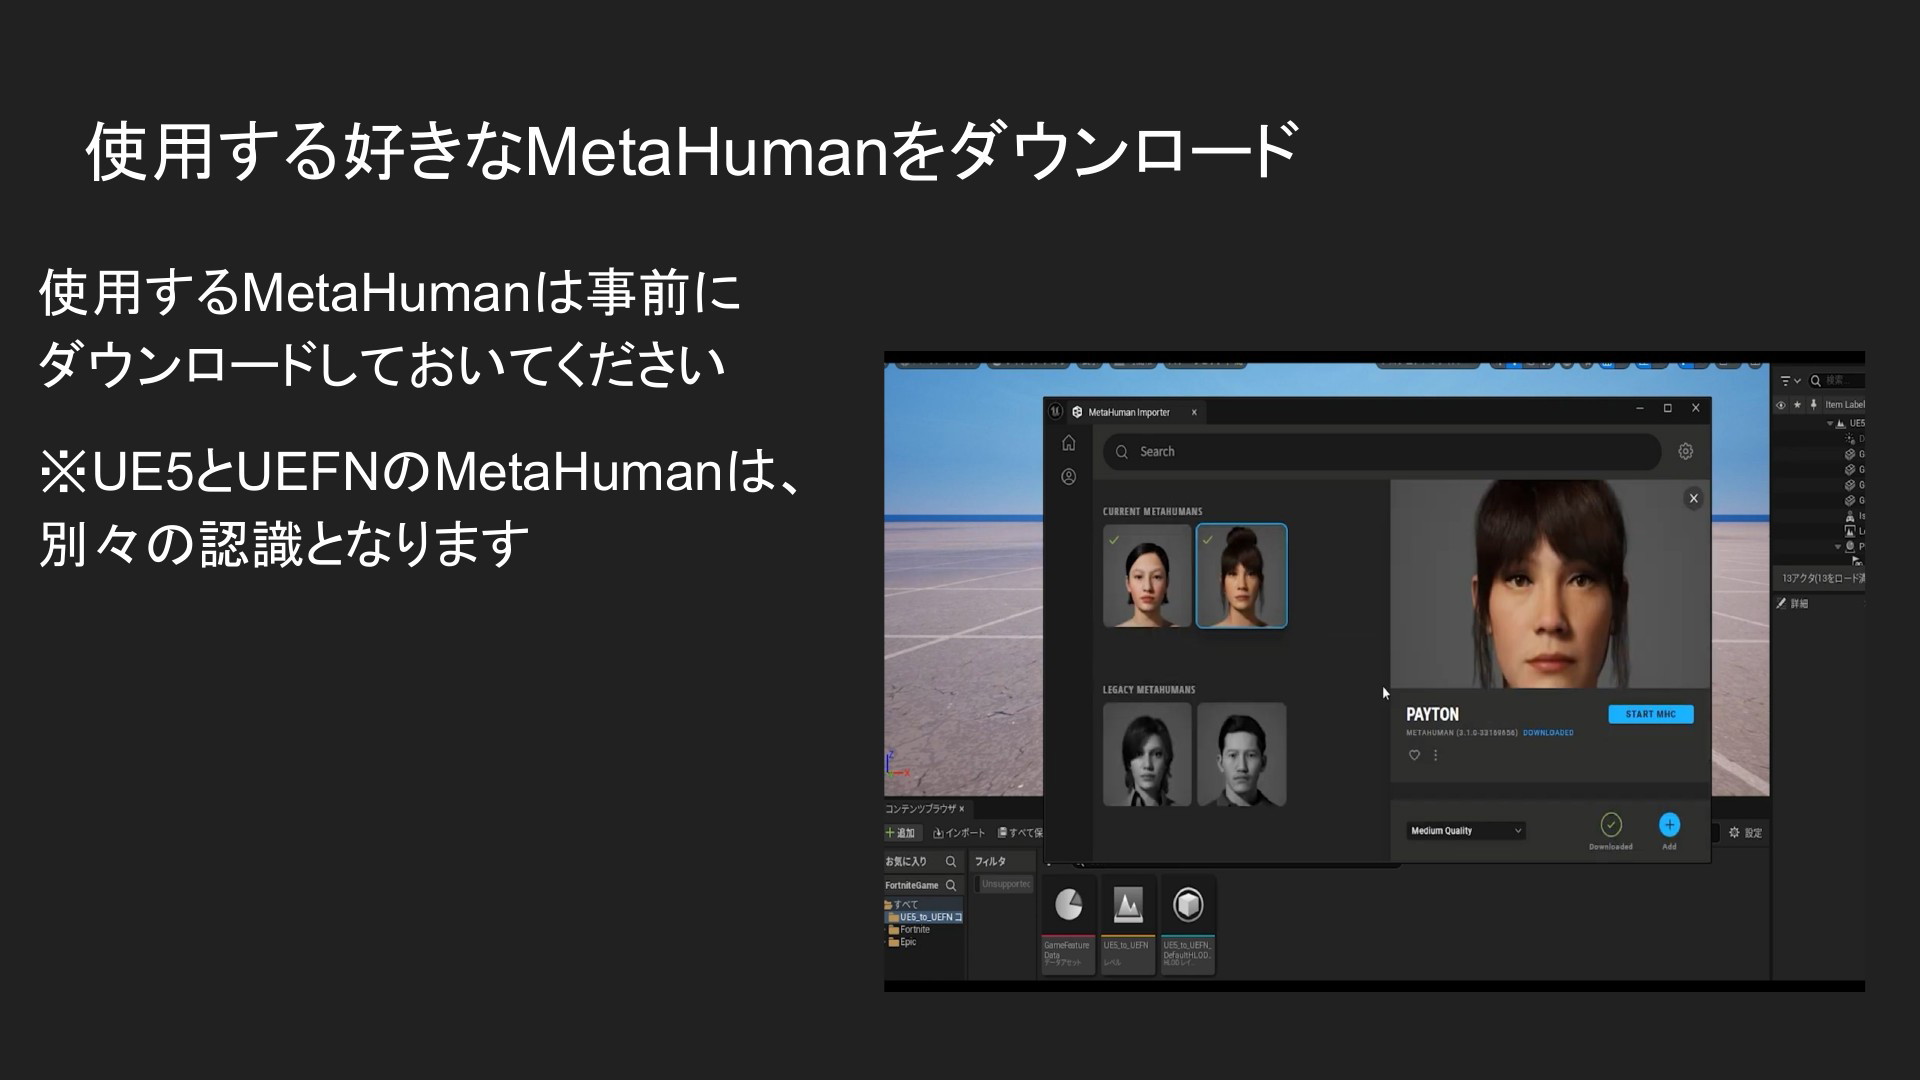Close the Payton preview panel

1693,498
